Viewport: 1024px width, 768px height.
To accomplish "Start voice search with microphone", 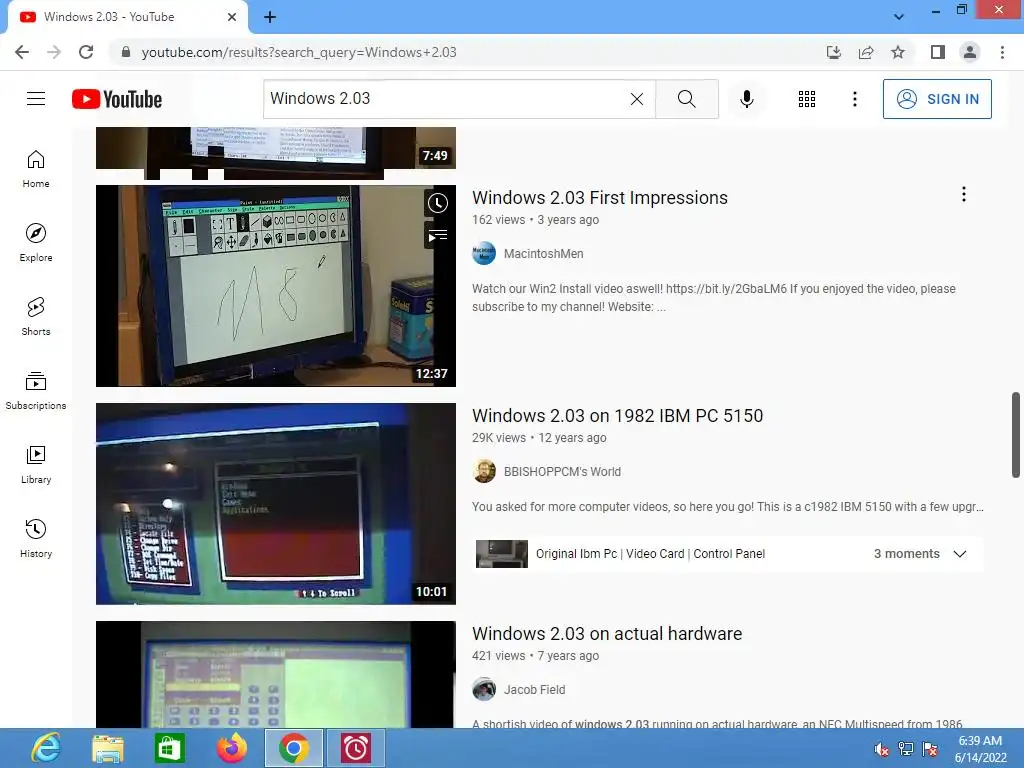I will pyautogui.click(x=746, y=99).
